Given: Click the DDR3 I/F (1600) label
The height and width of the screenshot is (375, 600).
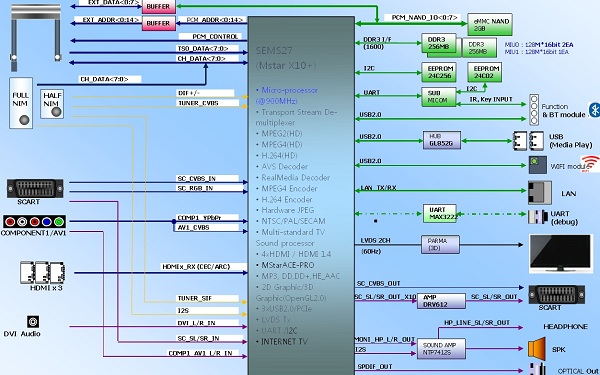Looking at the screenshot, I should [x=377, y=43].
